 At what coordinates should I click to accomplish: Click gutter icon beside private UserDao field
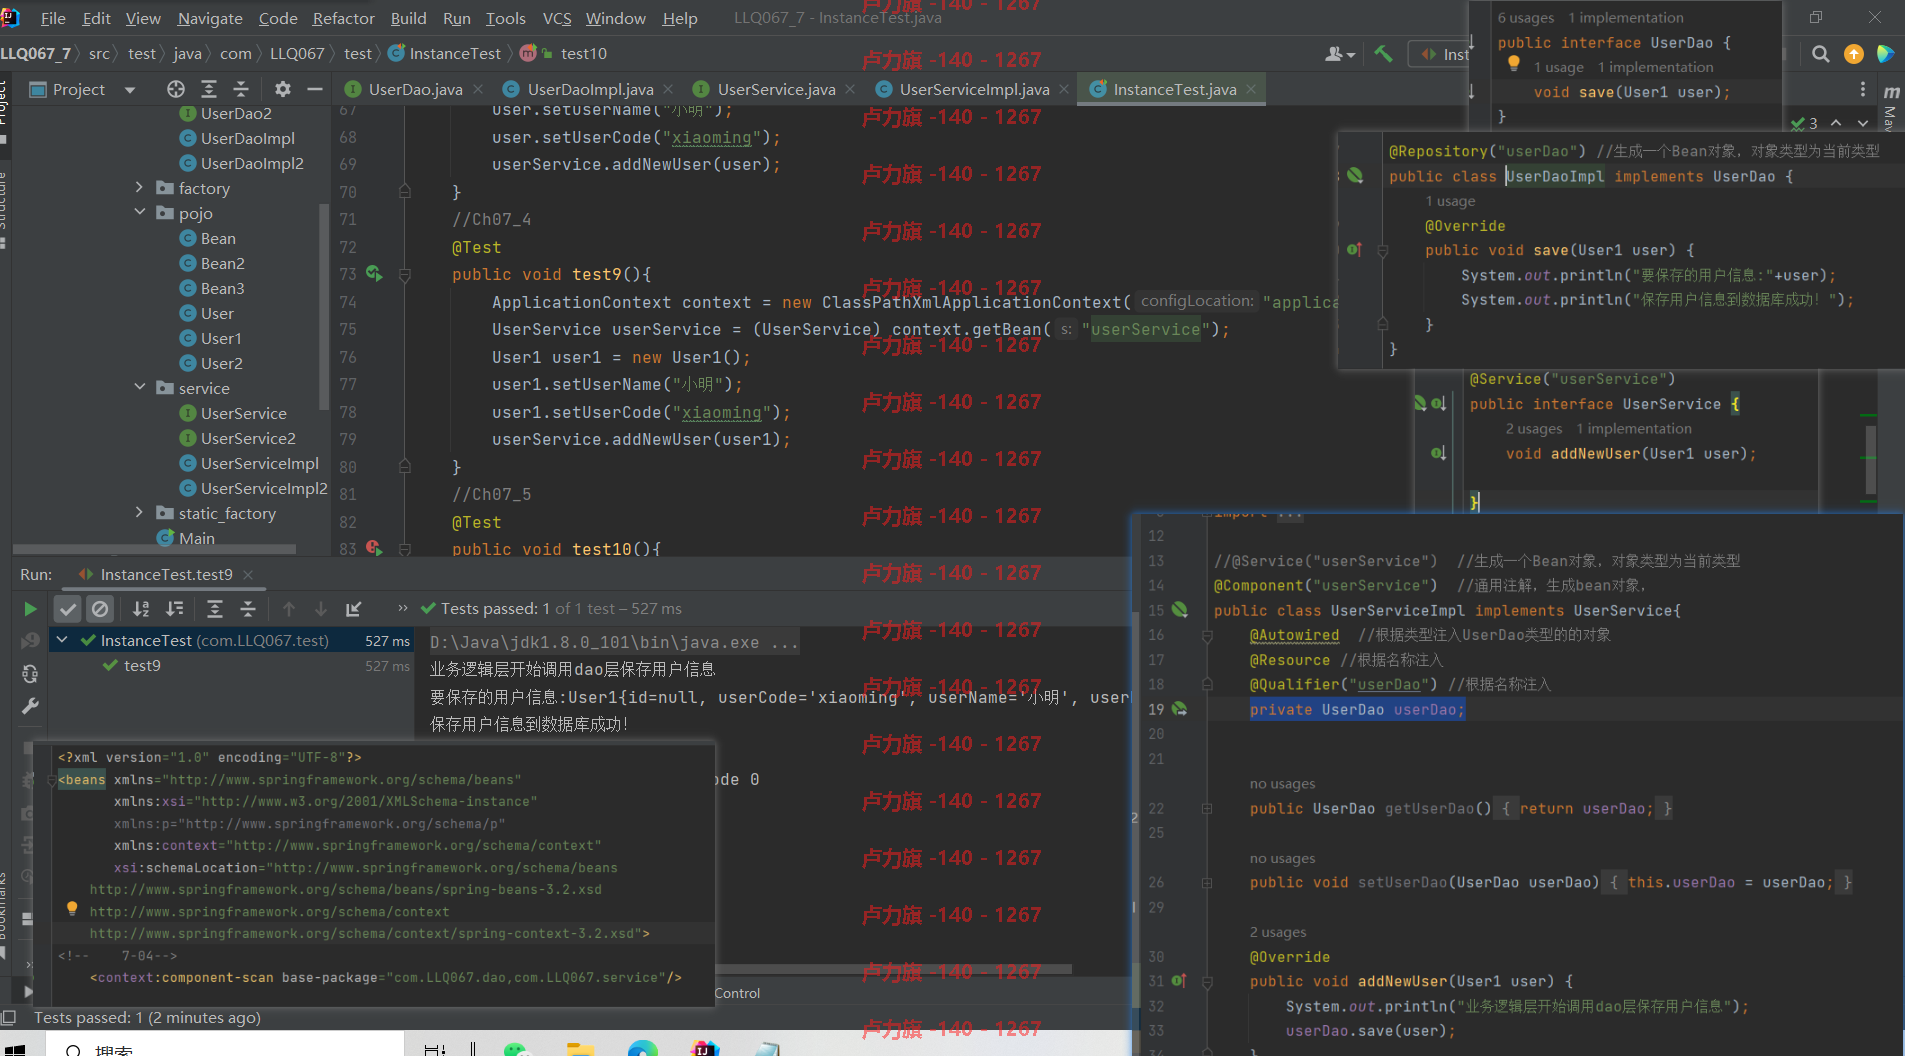(x=1180, y=709)
